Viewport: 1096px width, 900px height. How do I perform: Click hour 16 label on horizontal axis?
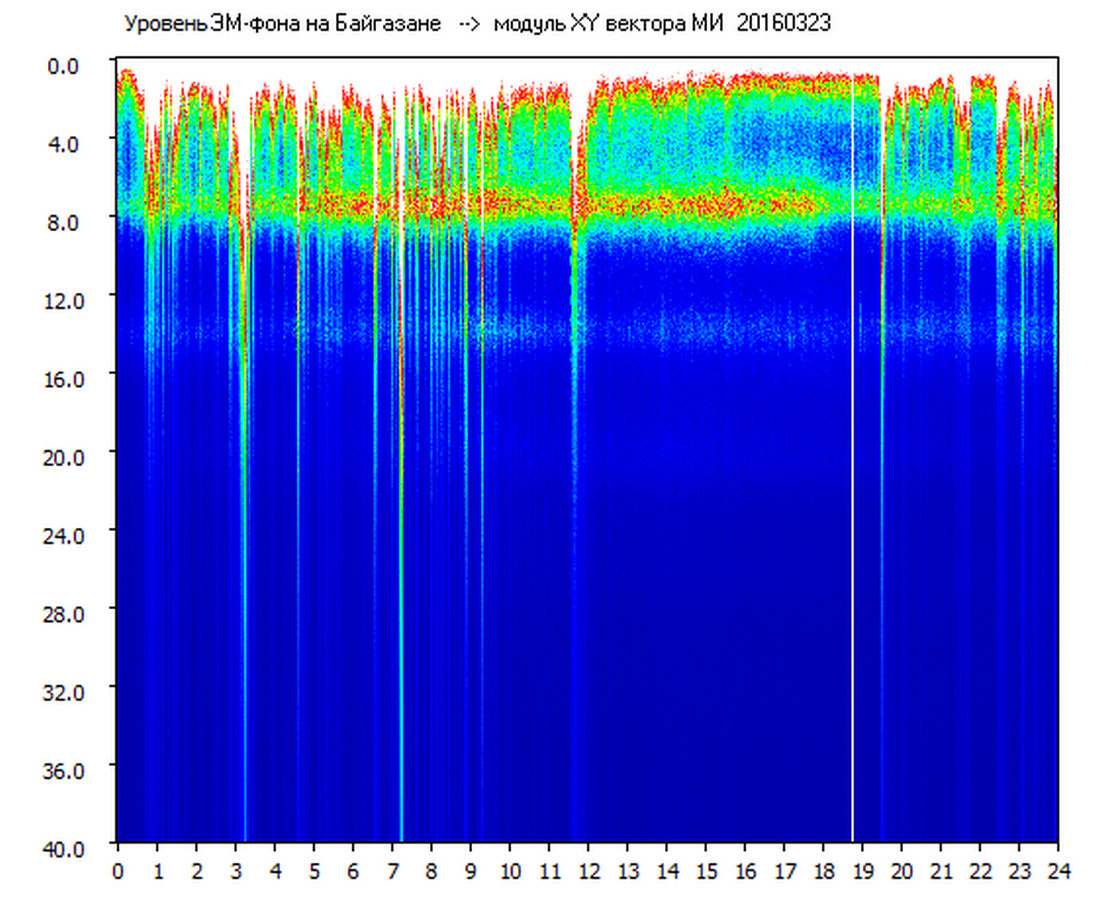point(745,871)
